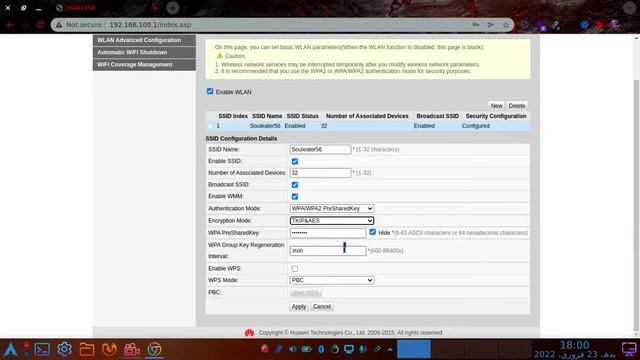
Task: Show desktop using the taskbar corner icon
Action: pyautogui.click(x=629, y=349)
